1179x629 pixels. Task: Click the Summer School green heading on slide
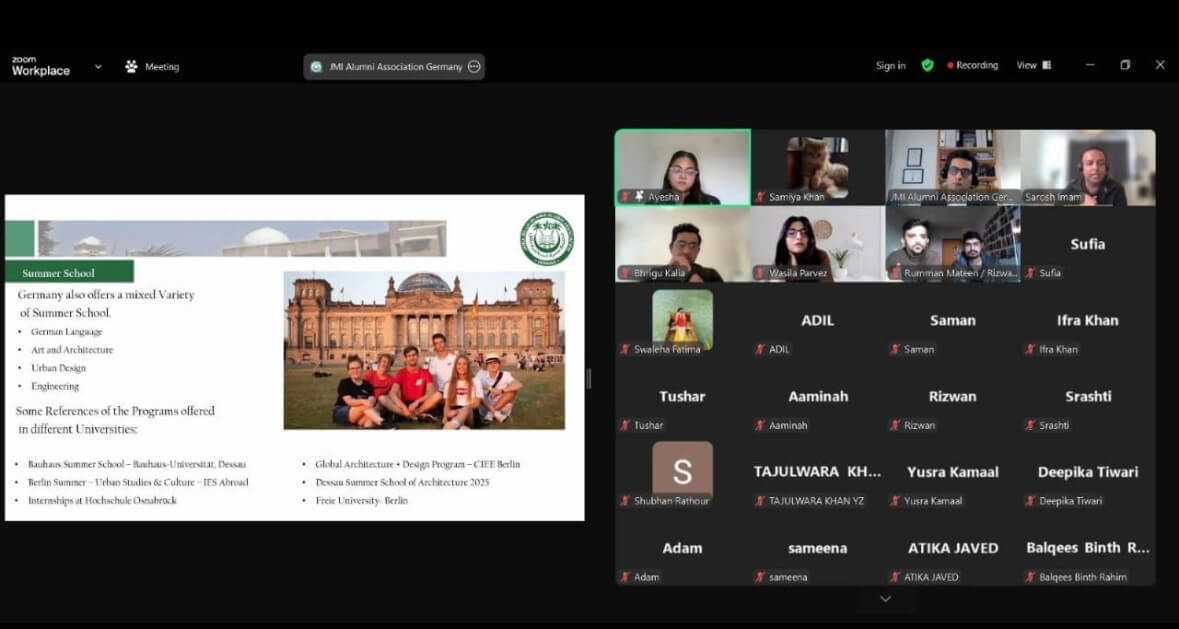[x=70, y=272]
